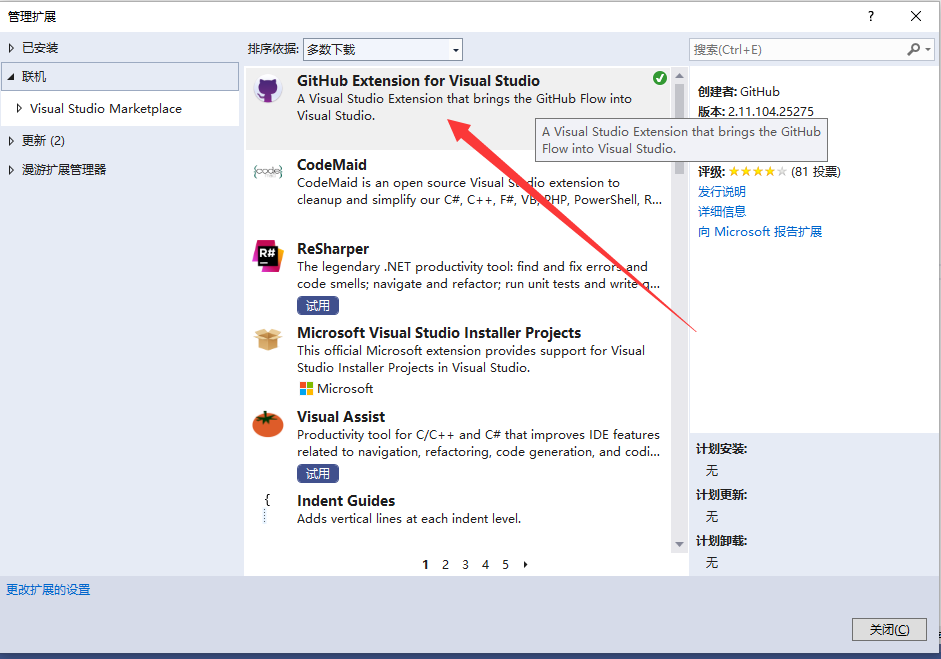
Task: Click in the 搜索(Ctrl+E) search box
Action: [x=797, y=49]
